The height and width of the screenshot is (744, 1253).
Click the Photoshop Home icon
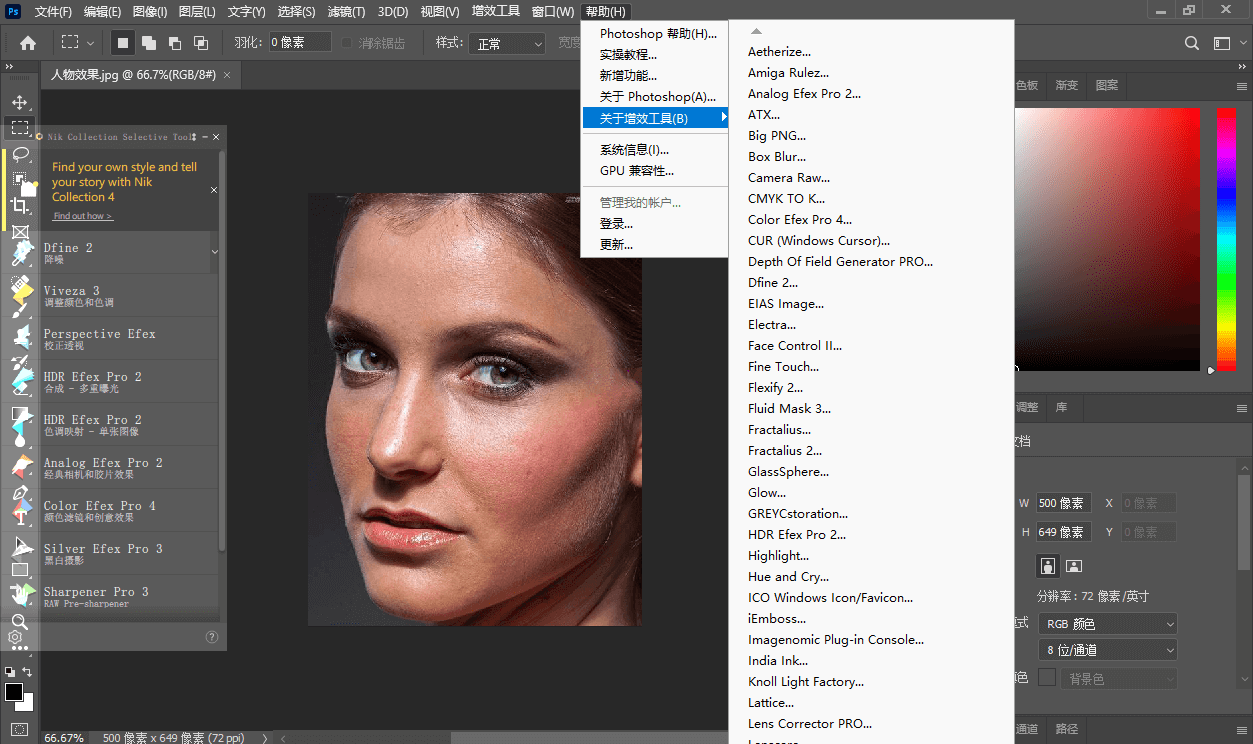tap(27, 43)
